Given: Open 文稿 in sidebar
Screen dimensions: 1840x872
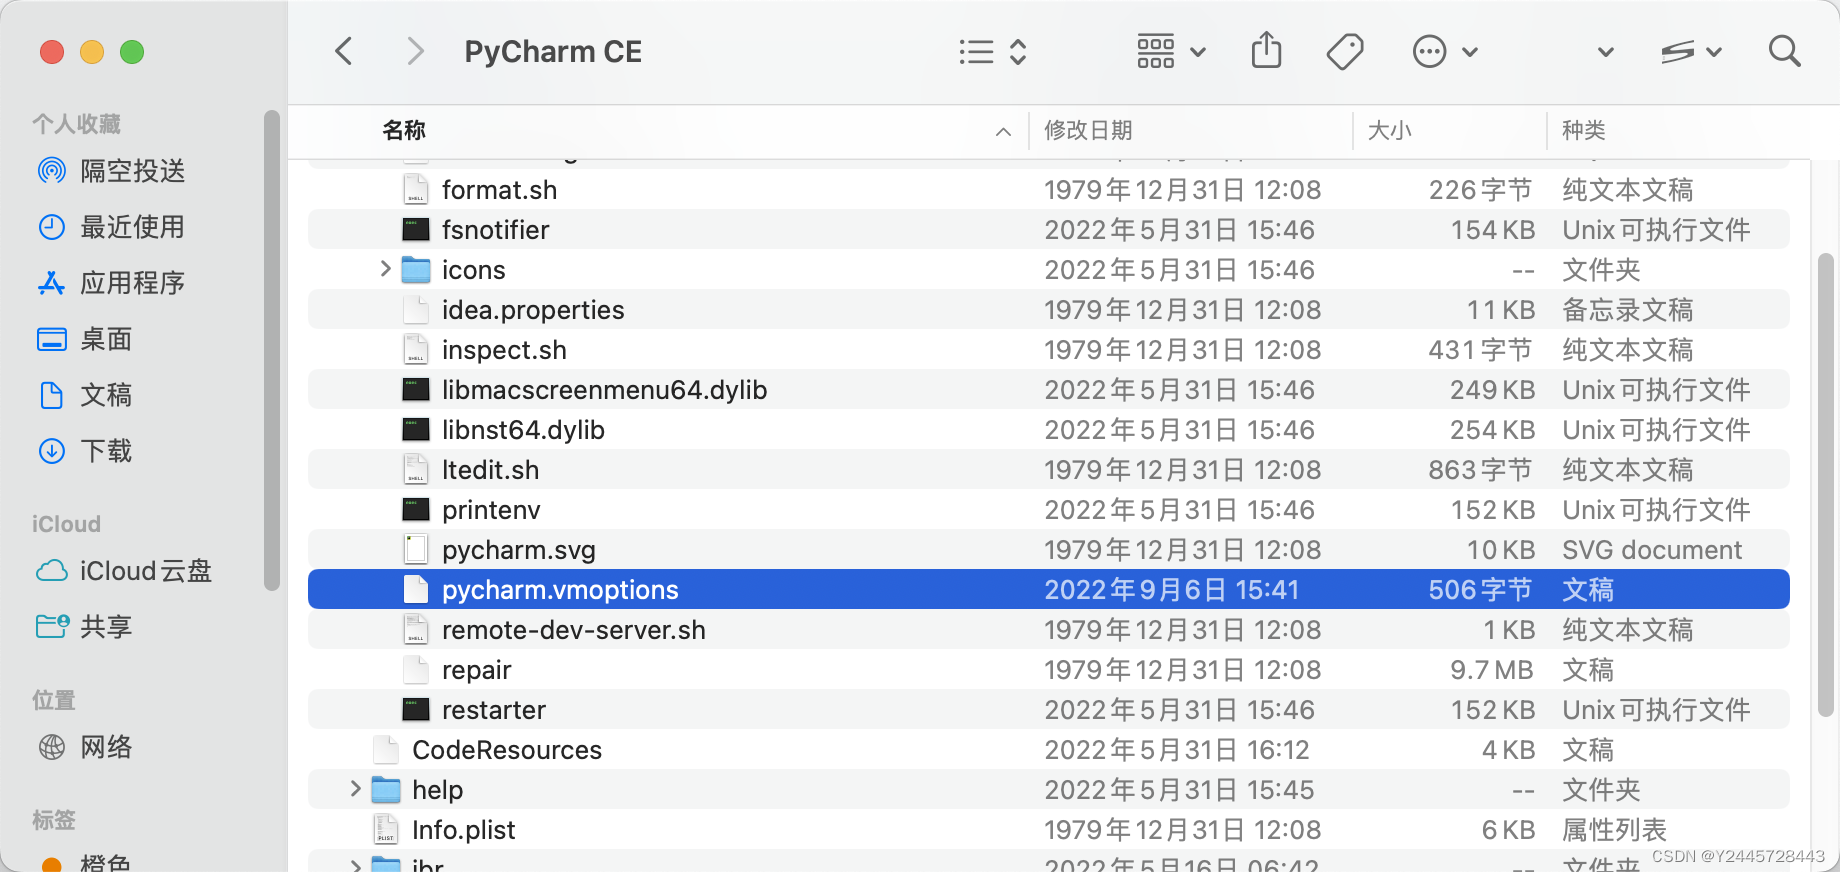Looking at the screenshot, I should 84,395.
